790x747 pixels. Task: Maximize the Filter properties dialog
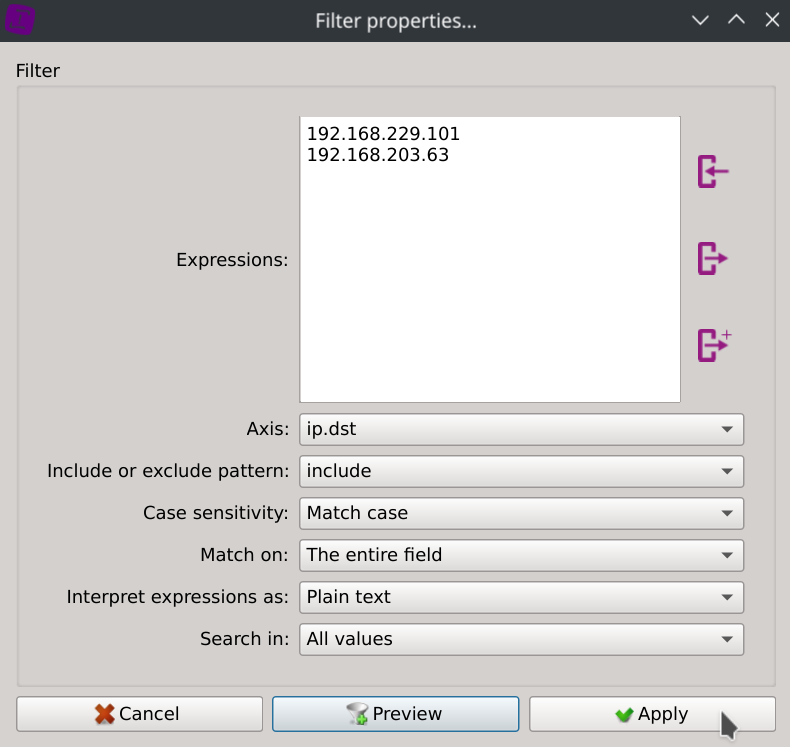point(736,20)
